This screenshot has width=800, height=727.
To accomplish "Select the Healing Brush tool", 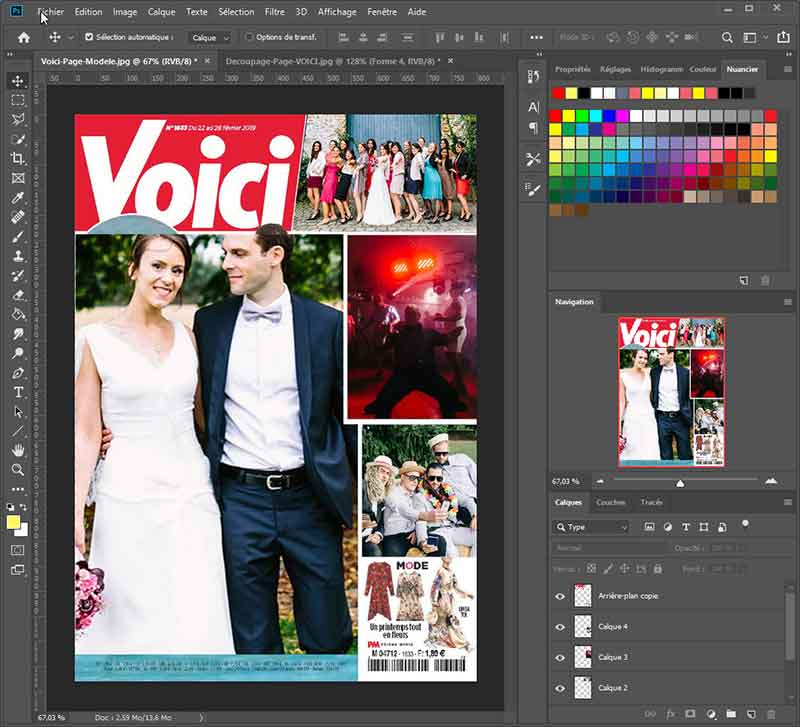I will pos(18,217).
